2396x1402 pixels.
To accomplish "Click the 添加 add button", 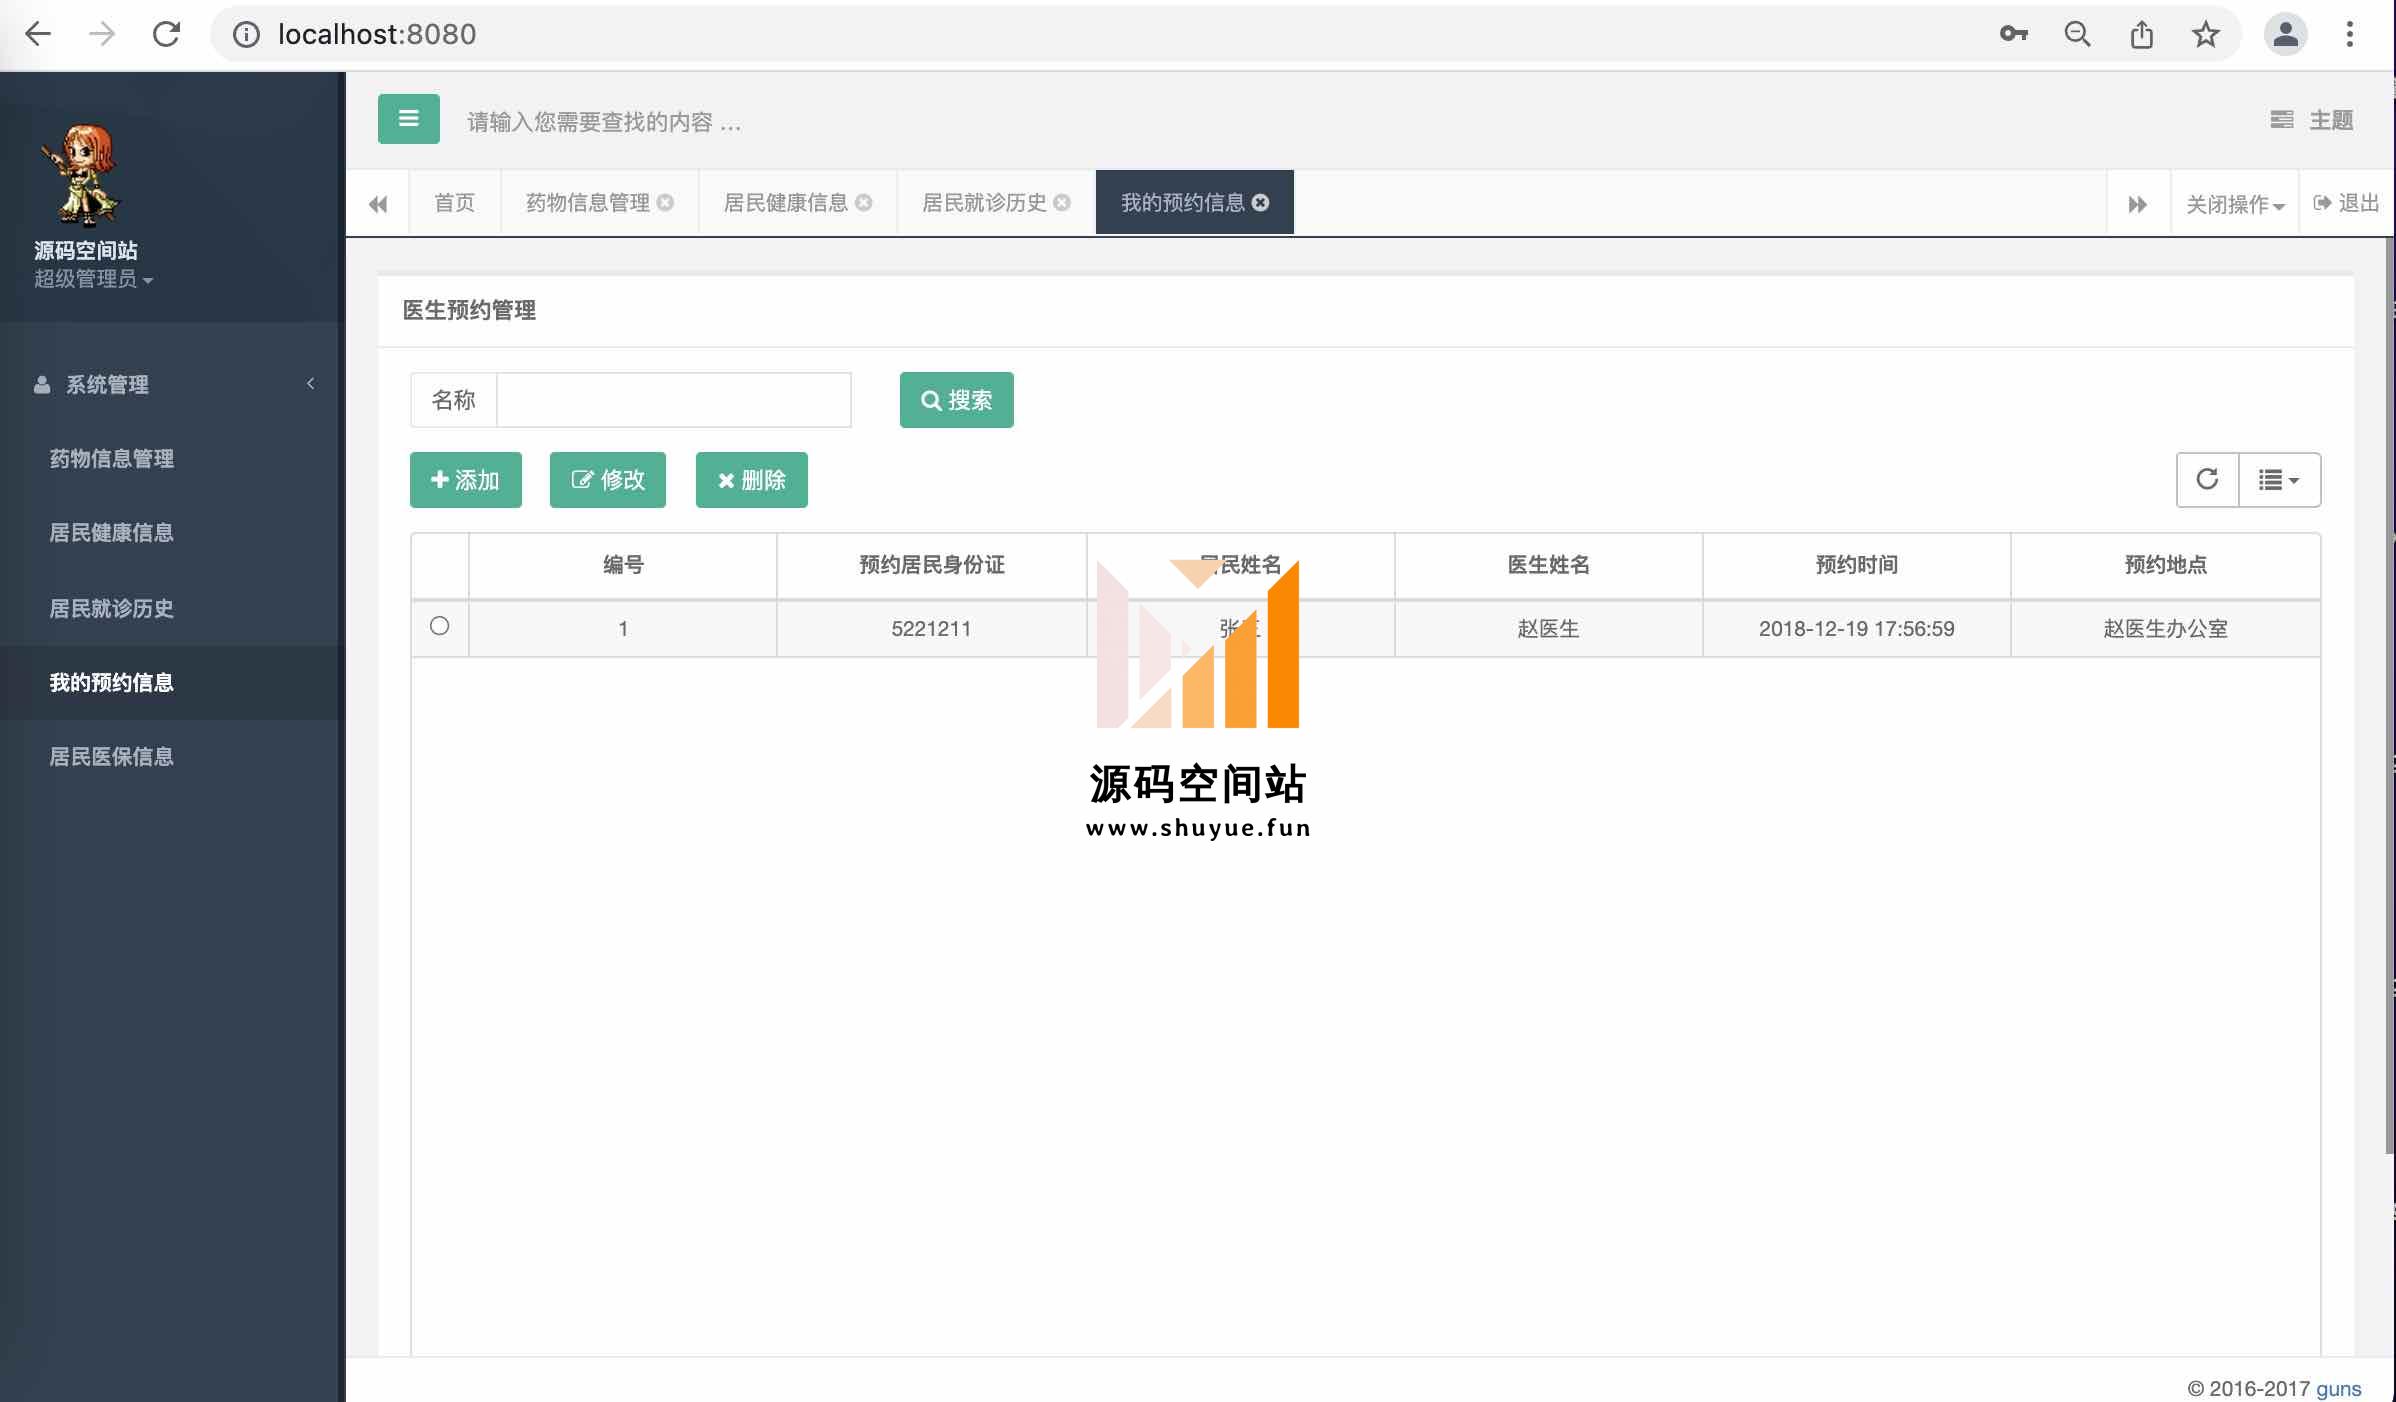I will click(x=465, y=480).
